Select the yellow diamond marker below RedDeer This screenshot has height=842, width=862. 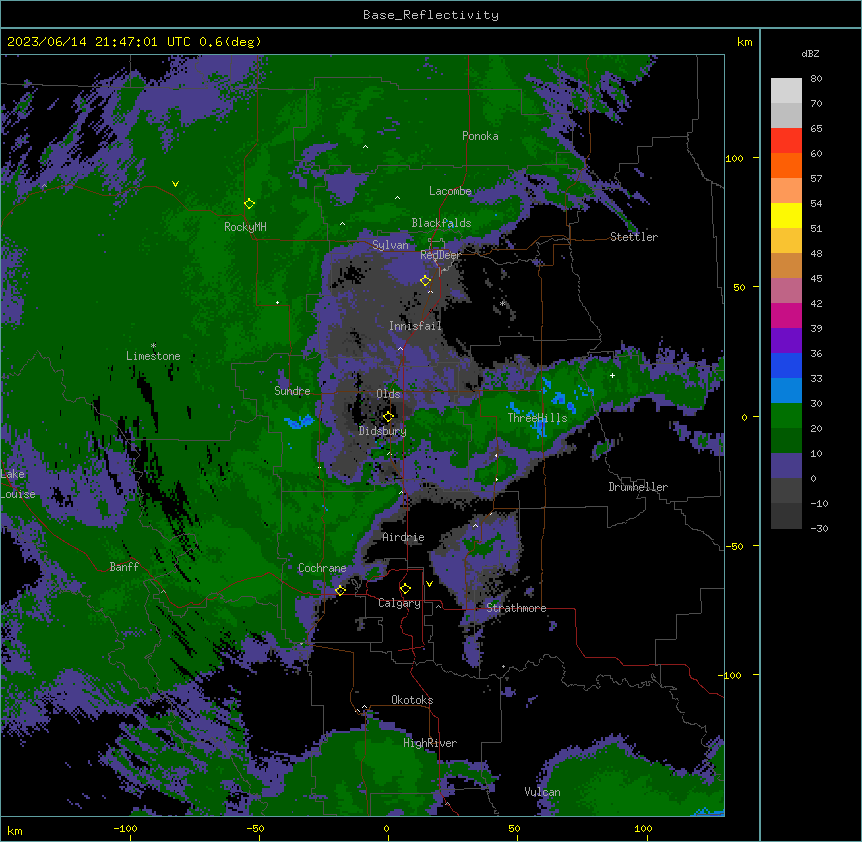coord(425,281)
